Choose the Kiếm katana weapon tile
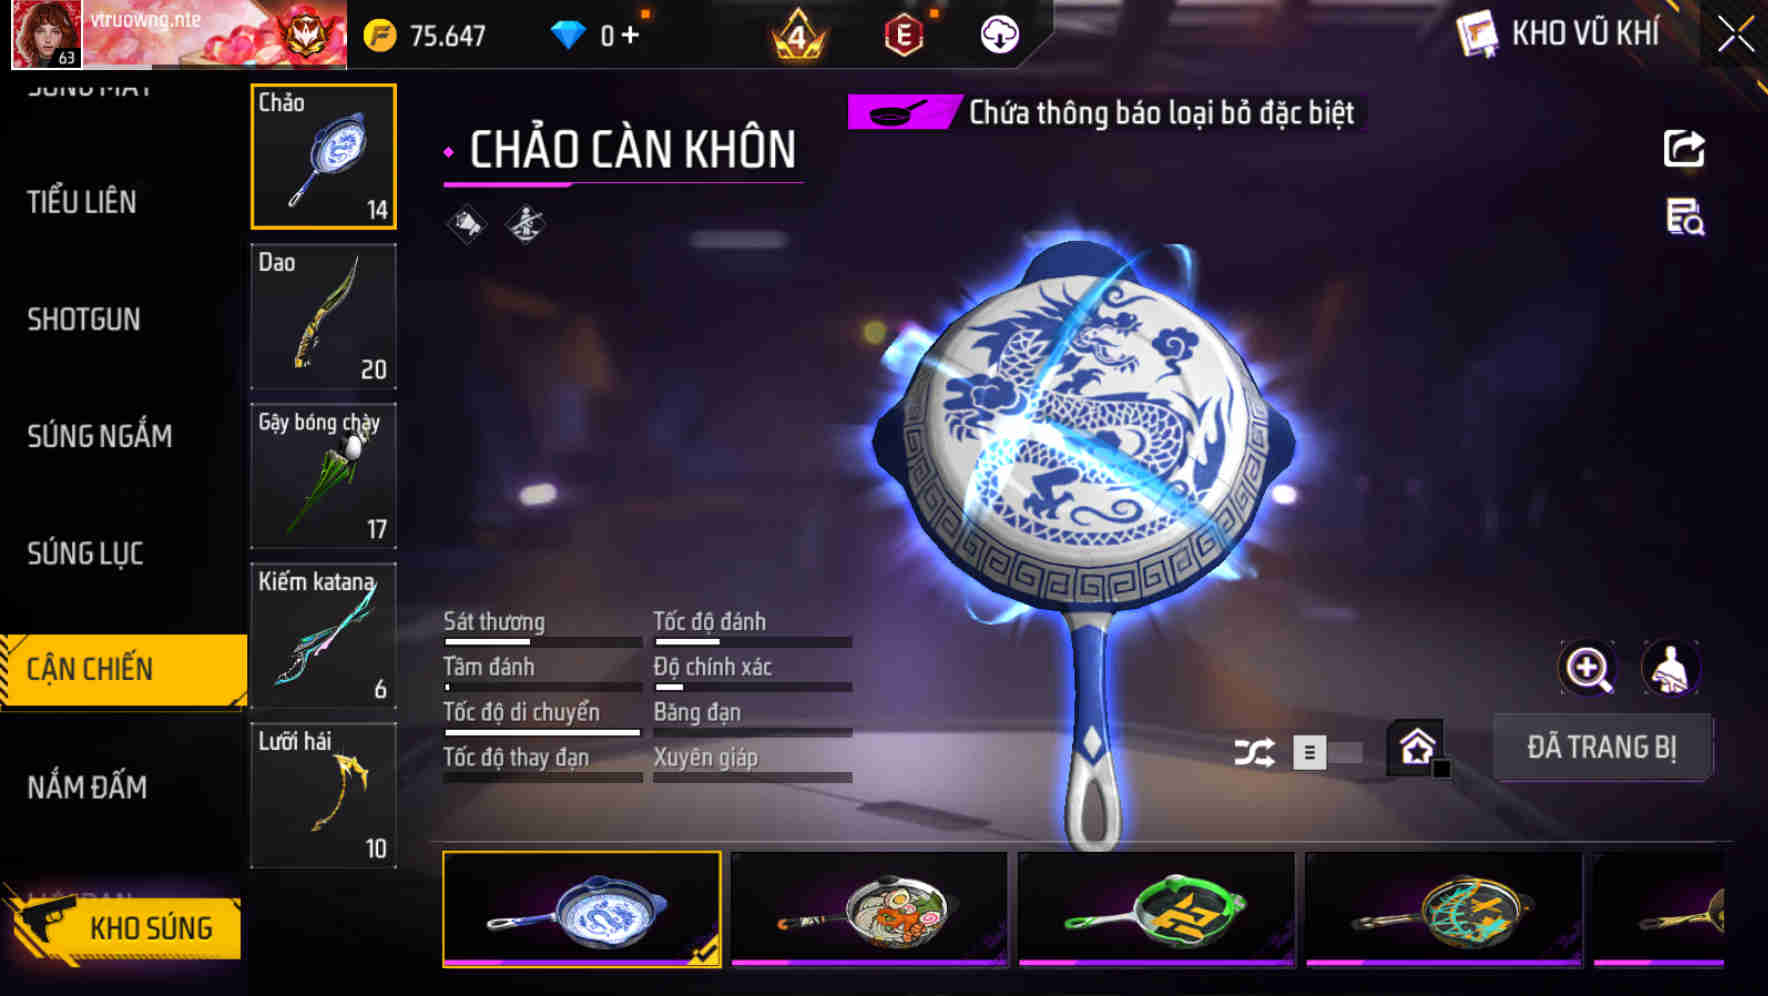 tap(323, 636)
